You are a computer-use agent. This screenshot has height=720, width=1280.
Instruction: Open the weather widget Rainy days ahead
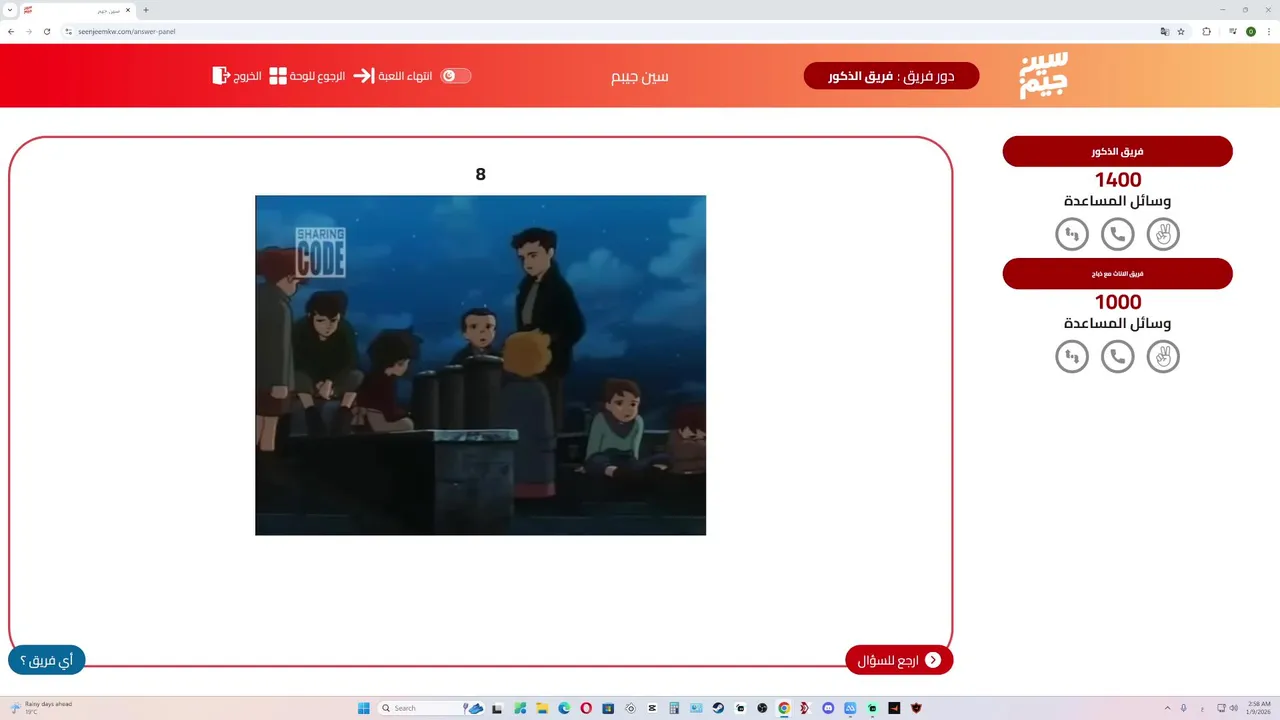(x=42, y=708)
